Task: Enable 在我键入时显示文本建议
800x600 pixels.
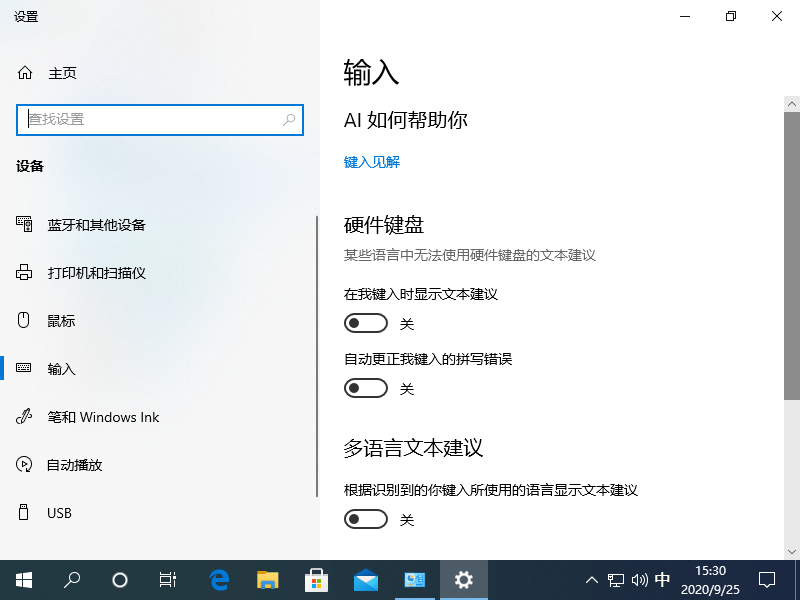Action: pyautogui.click(x=365, y=322)
